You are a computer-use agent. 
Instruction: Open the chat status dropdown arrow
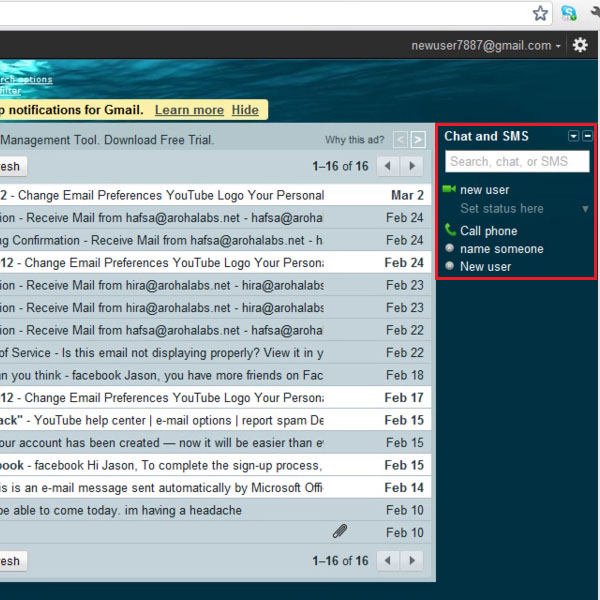[585, 209]
